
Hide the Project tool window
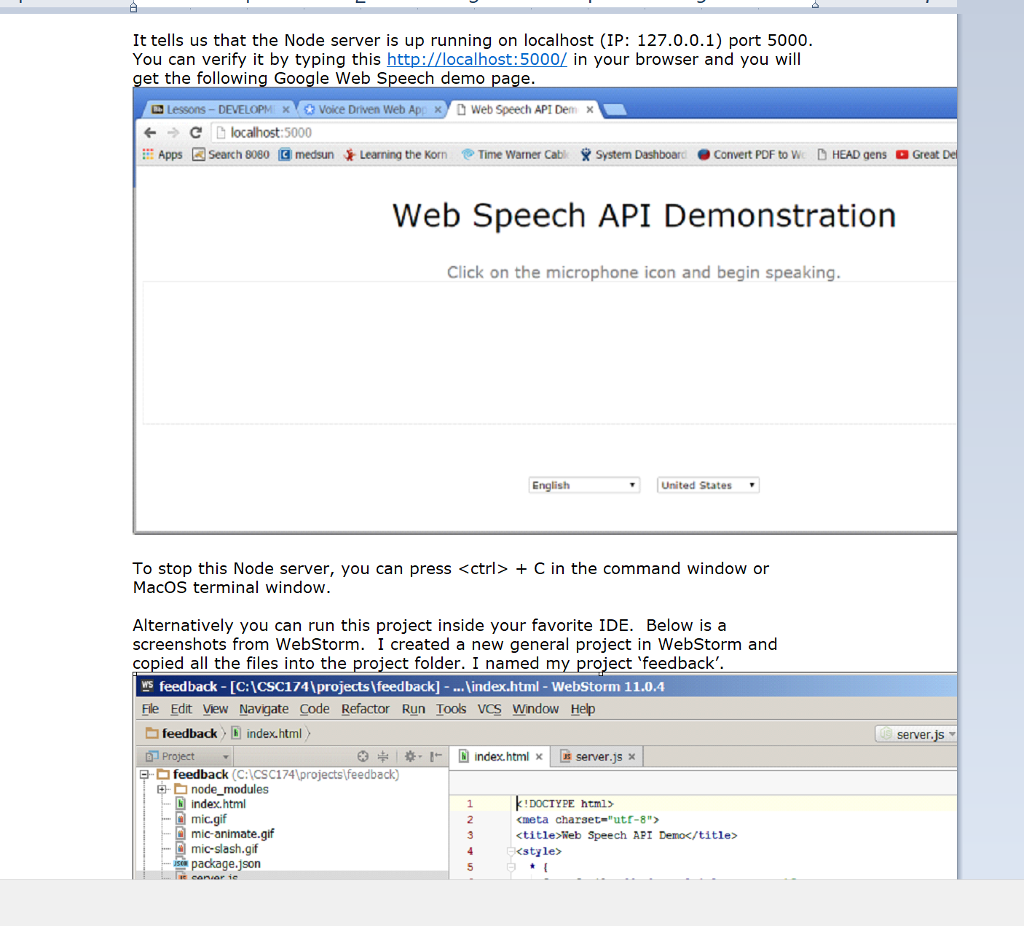coord(436,756)
